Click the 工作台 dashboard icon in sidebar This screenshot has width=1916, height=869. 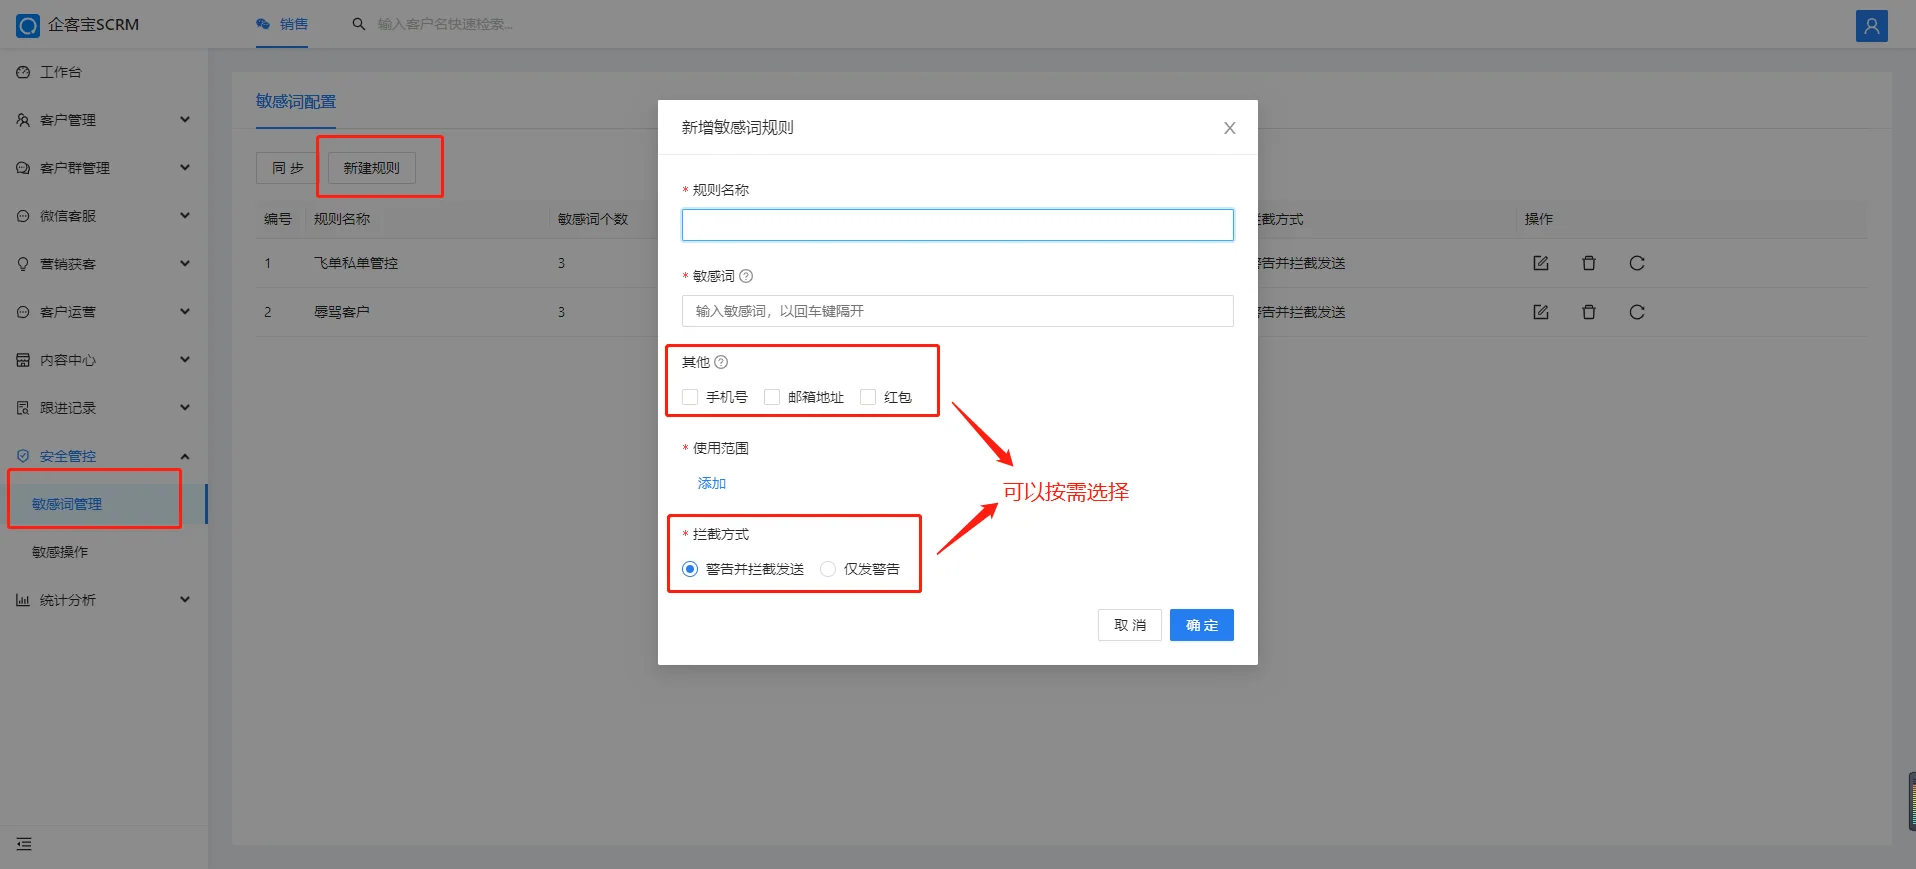(x=23, y=72)
